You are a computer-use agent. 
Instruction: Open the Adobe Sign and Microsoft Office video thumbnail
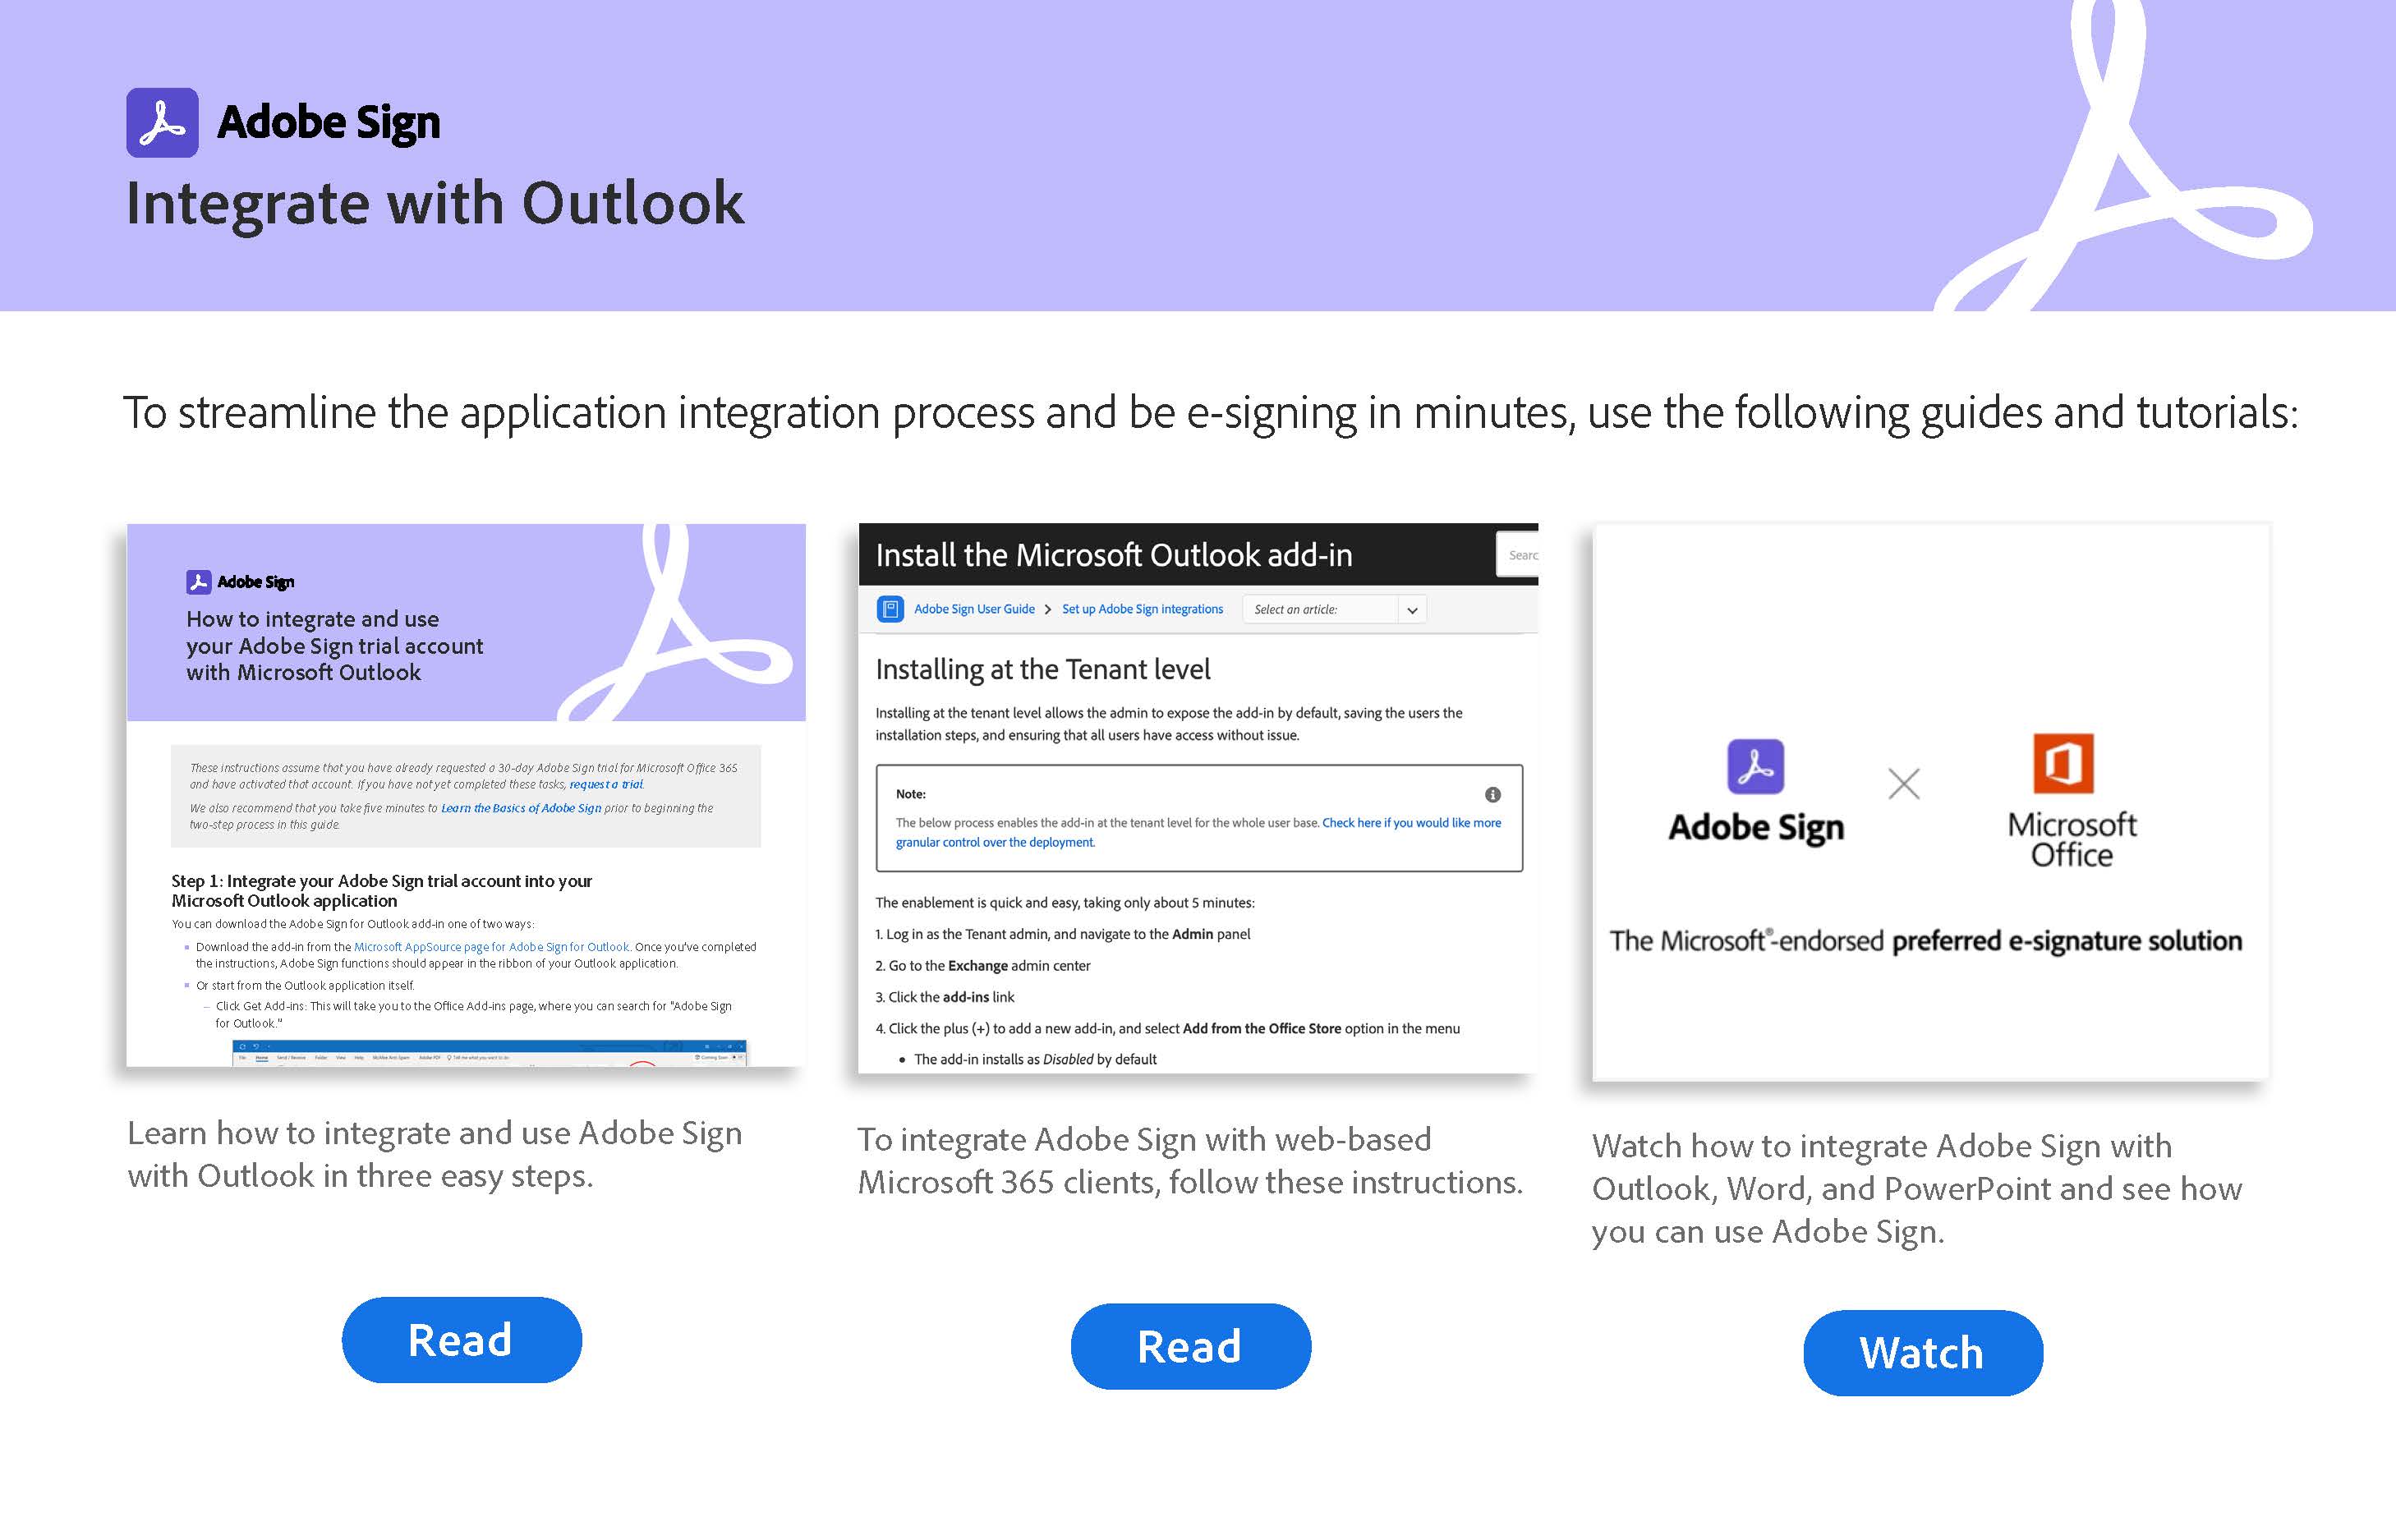1931,802
